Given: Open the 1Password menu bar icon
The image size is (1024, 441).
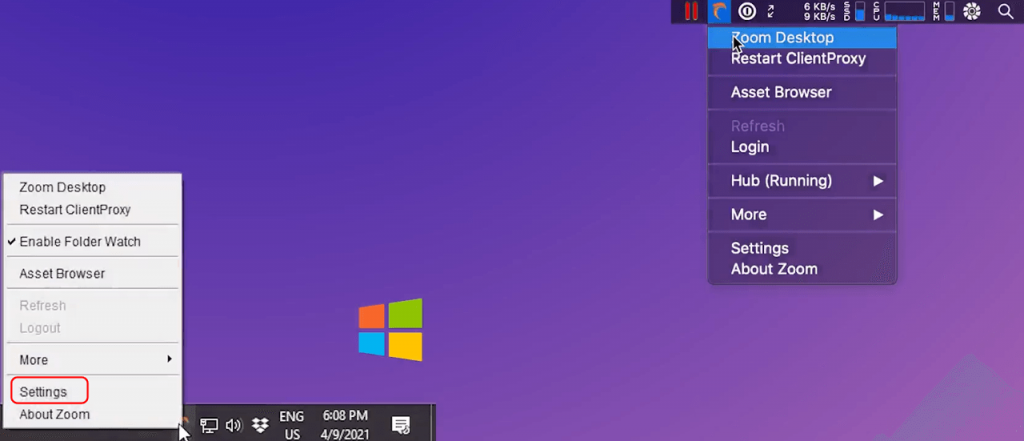Looking at the screenshot, I should [747, 12].
